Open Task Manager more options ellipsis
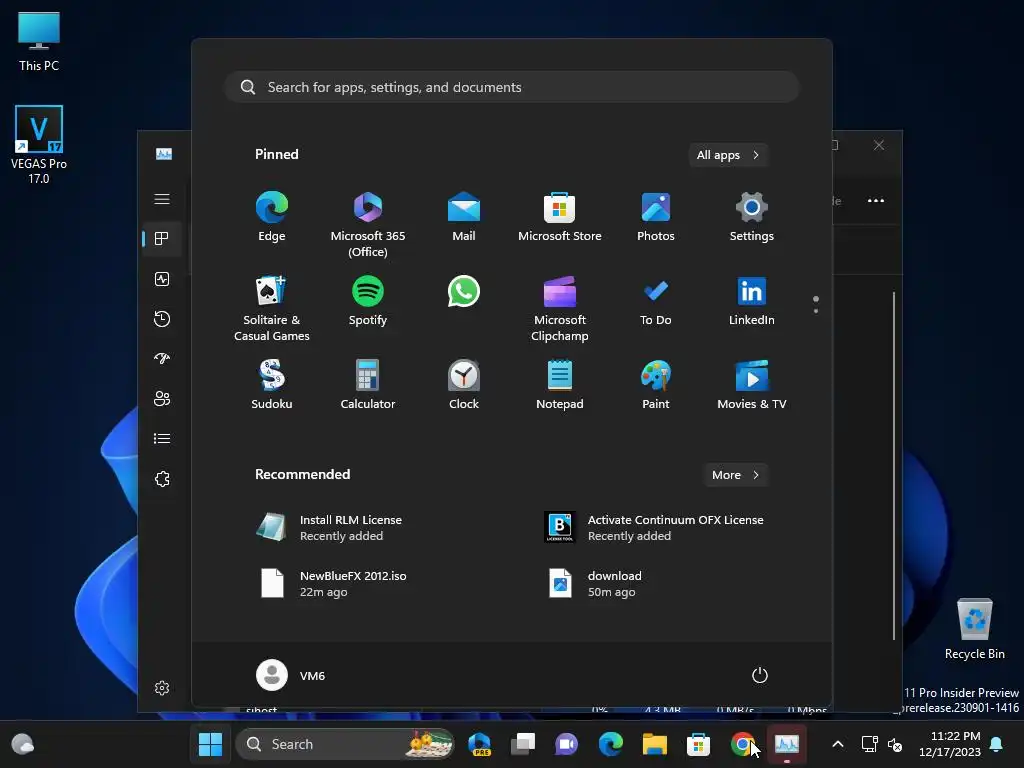The height and width of the screenshot is (768, 1024). (x=876, y=200)
